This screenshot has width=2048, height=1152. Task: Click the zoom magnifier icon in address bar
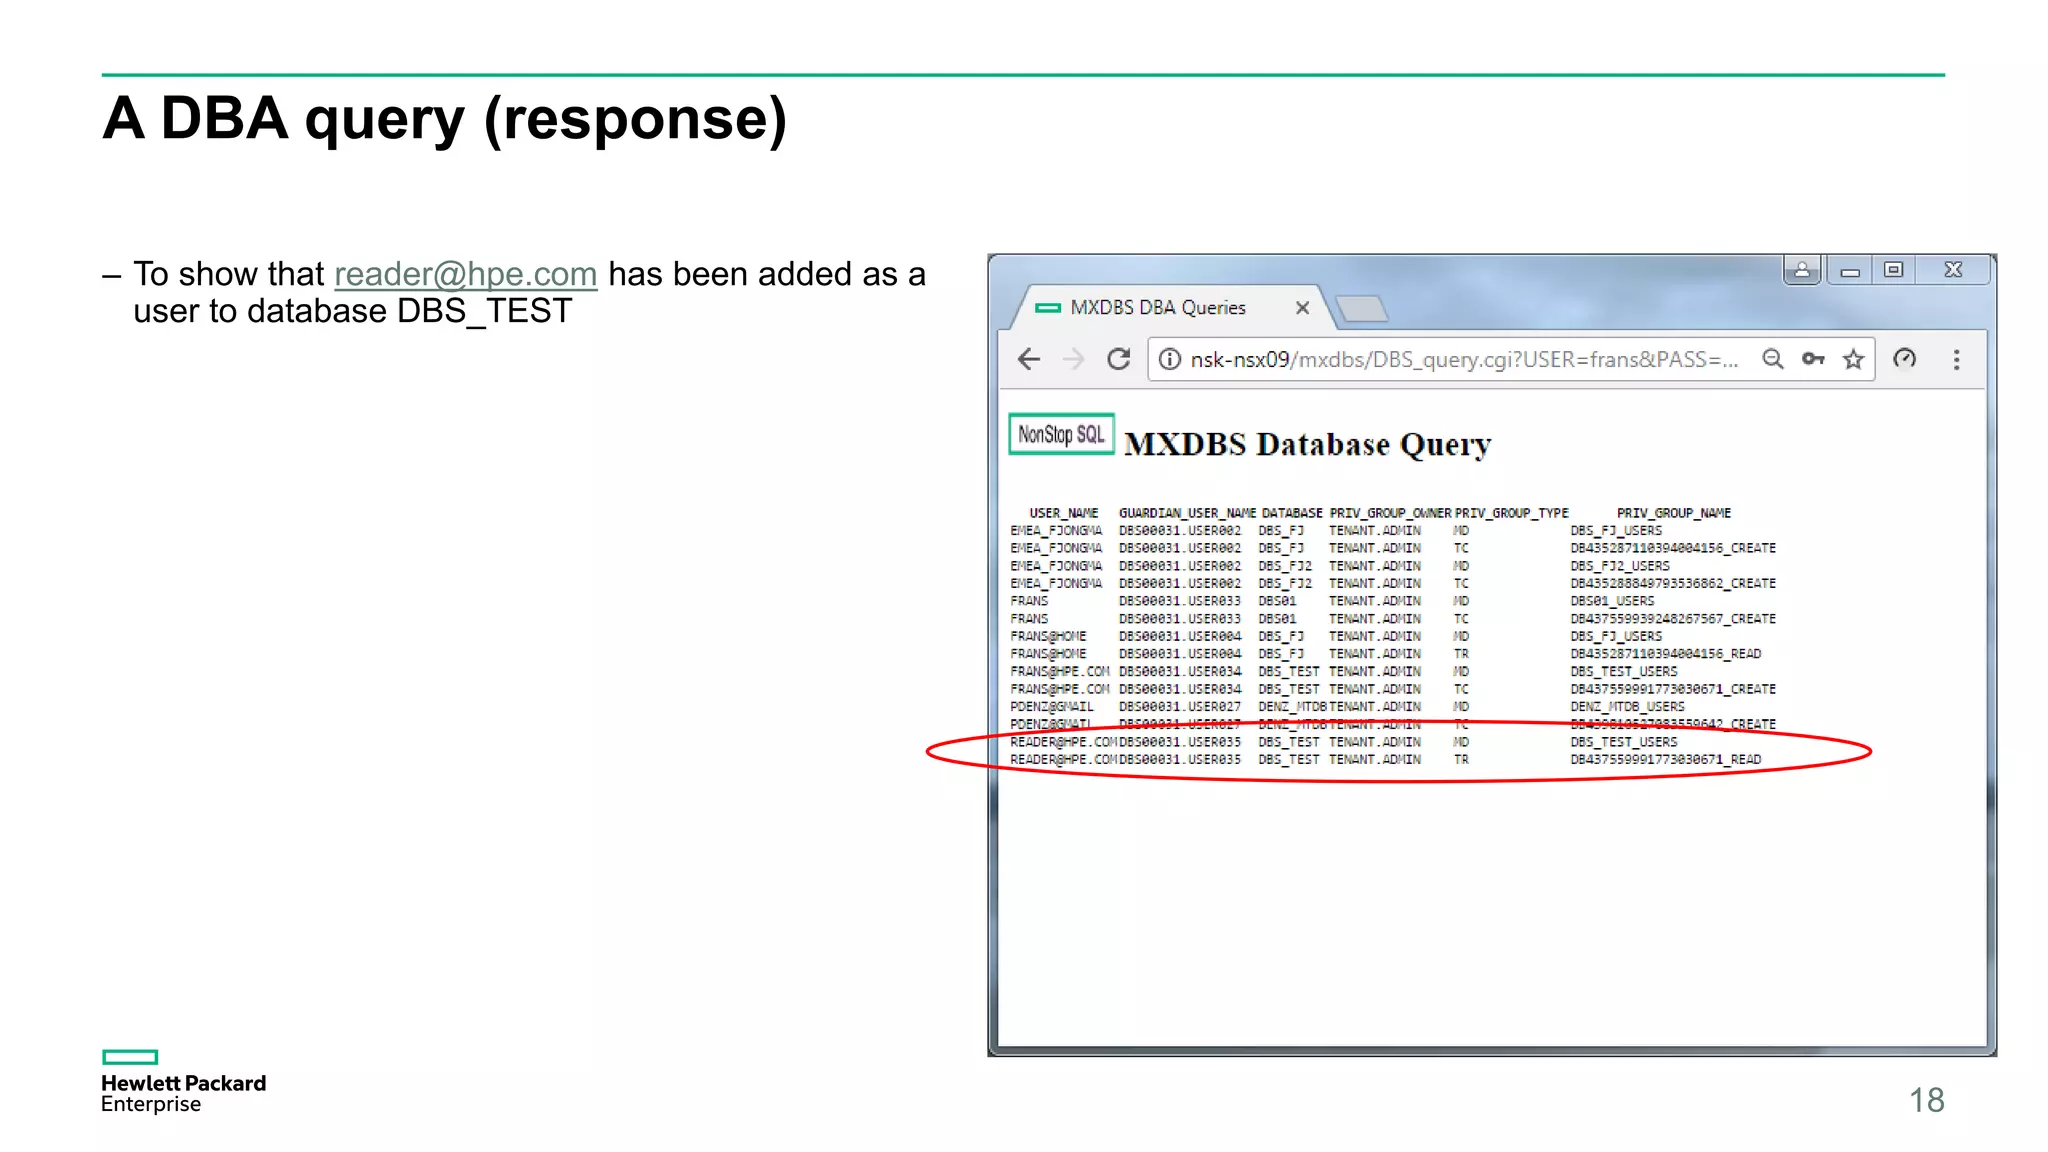click(1772, 359)
